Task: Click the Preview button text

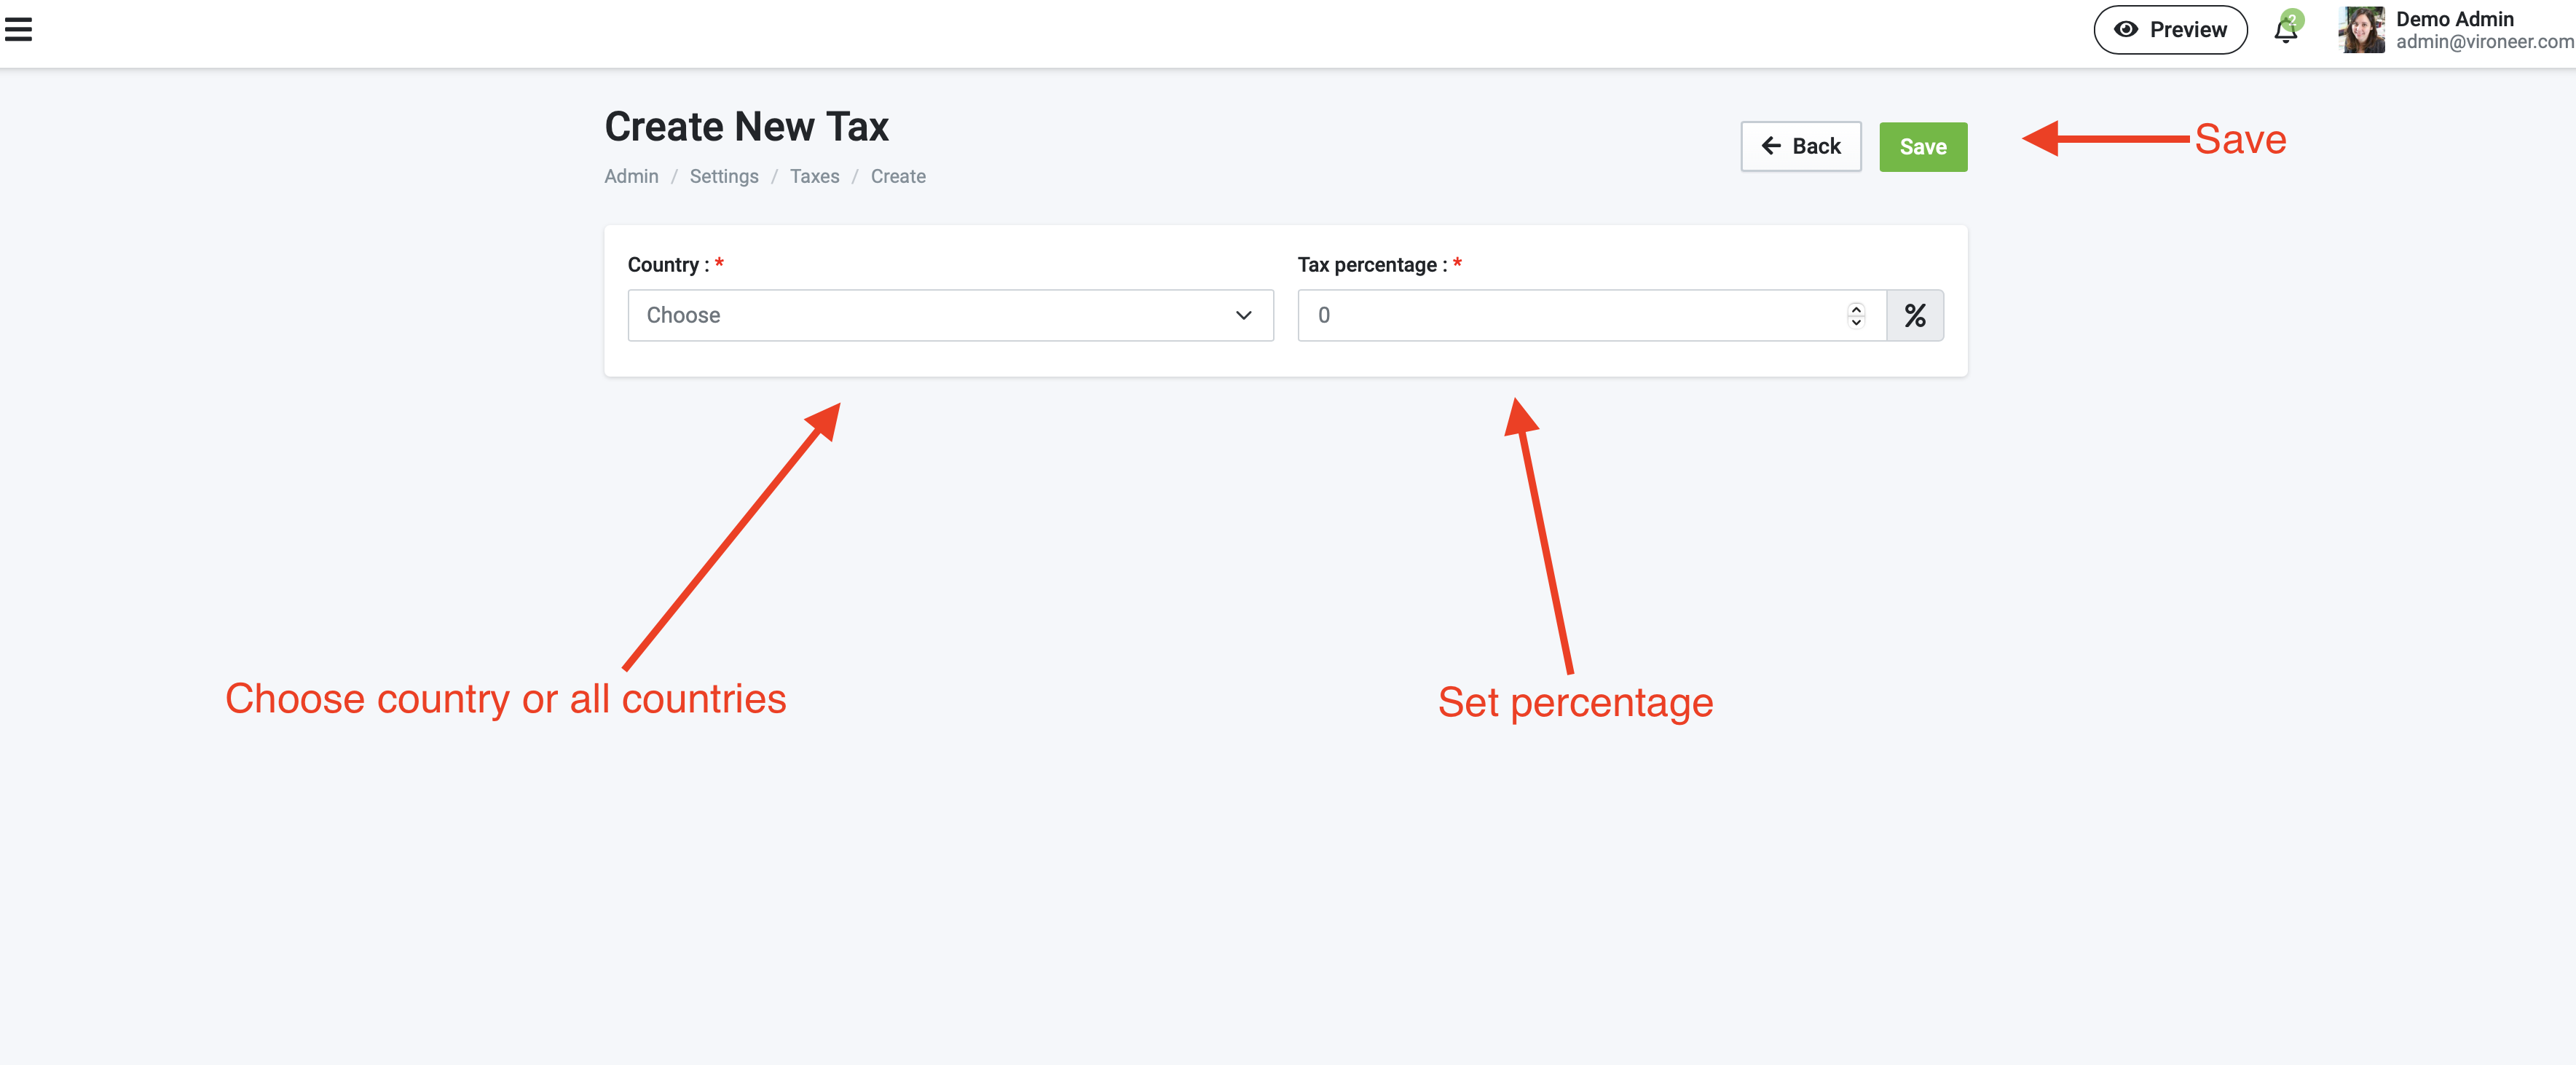Action: coord(2188,30)
